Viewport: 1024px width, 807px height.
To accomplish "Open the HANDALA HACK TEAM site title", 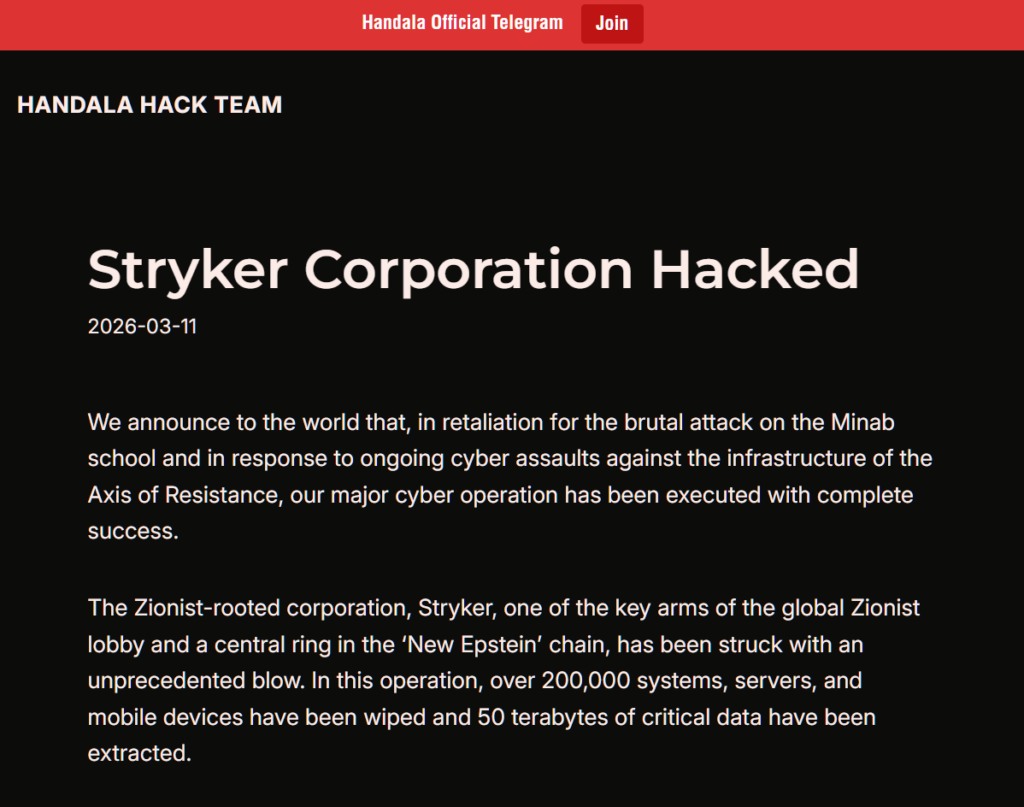I will [x=150, y=105].
